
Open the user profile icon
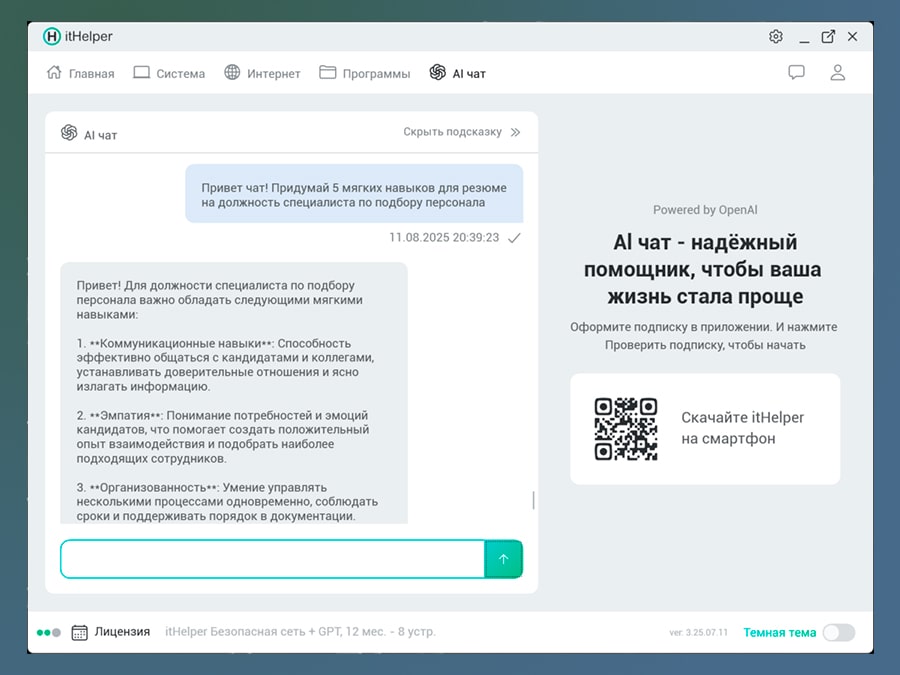tap(838, 73)
